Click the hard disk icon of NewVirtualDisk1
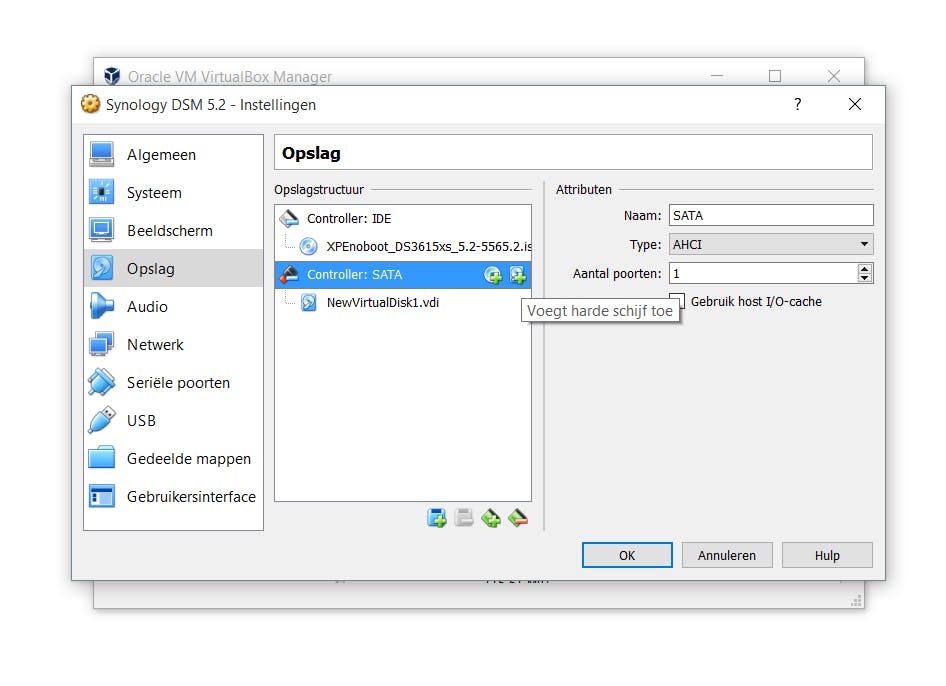Image resolution: width=946 pixels, height=686 pixels. pos(308,302)
